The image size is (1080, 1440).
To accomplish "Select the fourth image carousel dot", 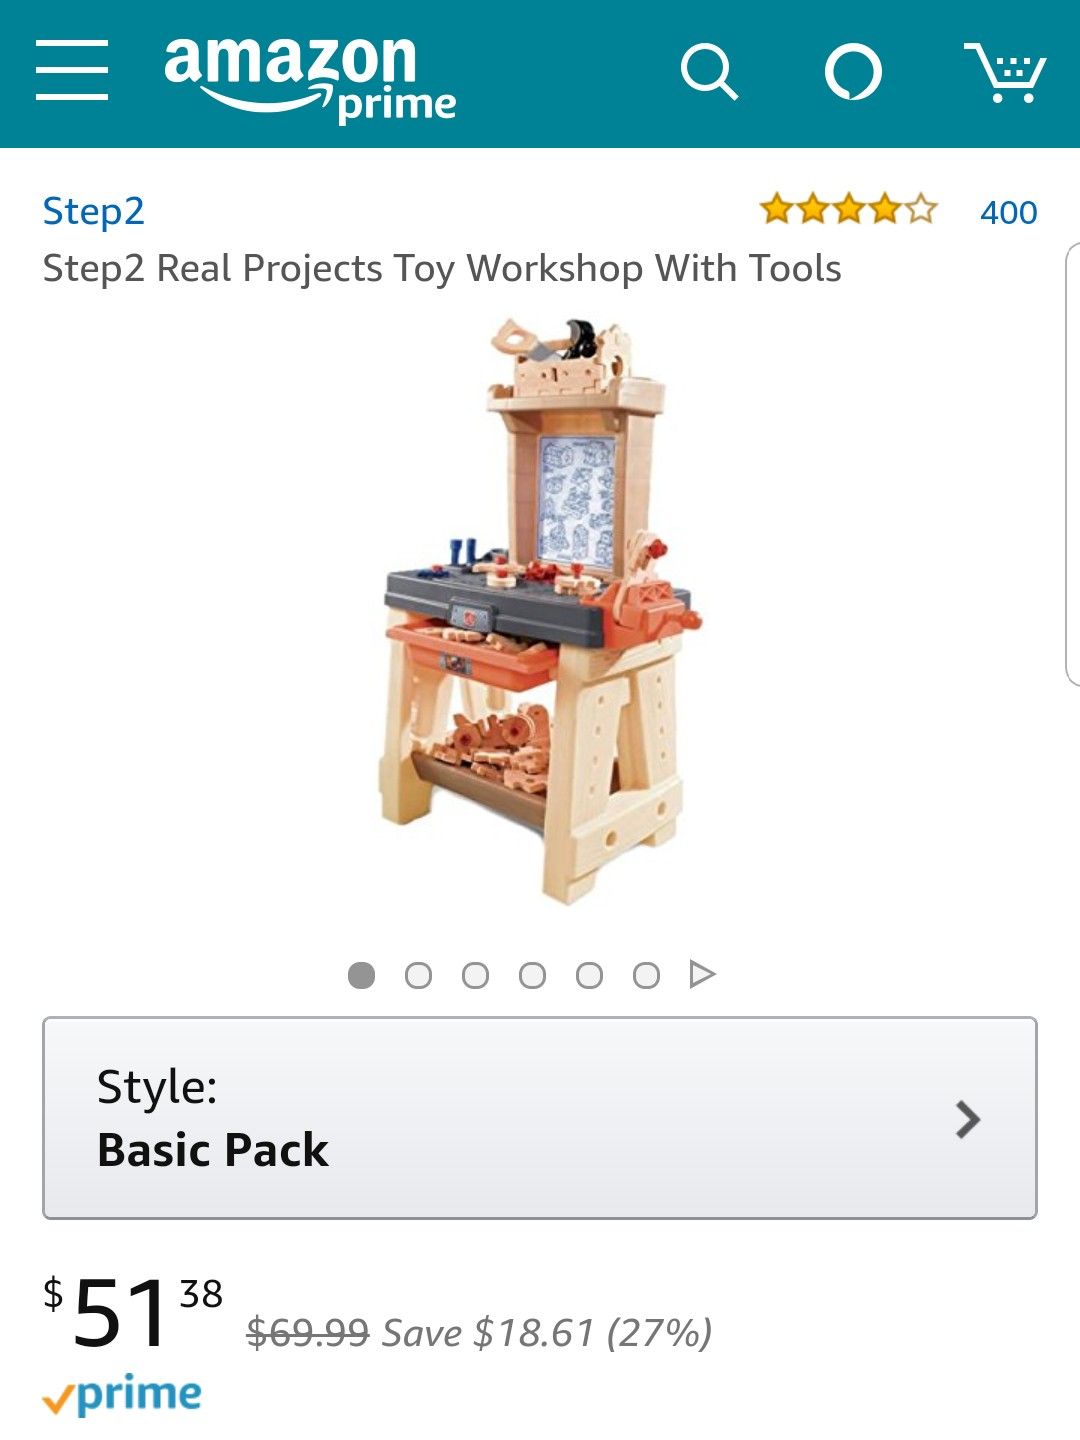I will (532, 975).
